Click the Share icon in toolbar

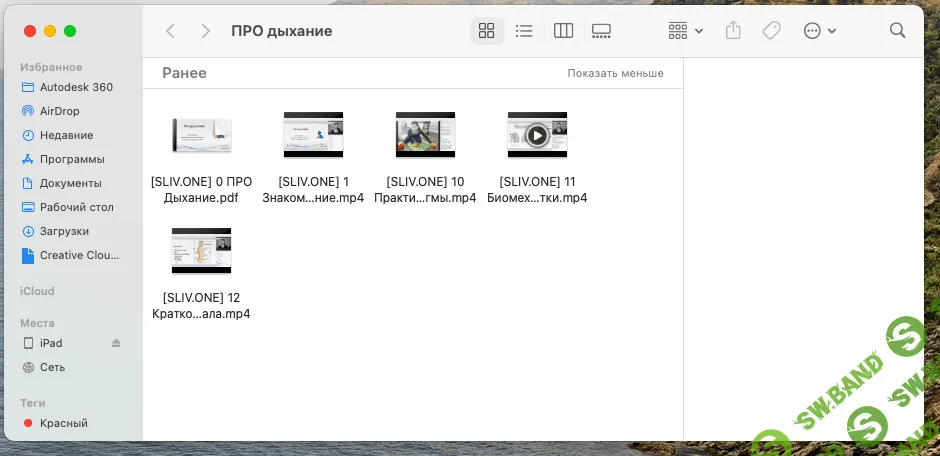point(733,31)
